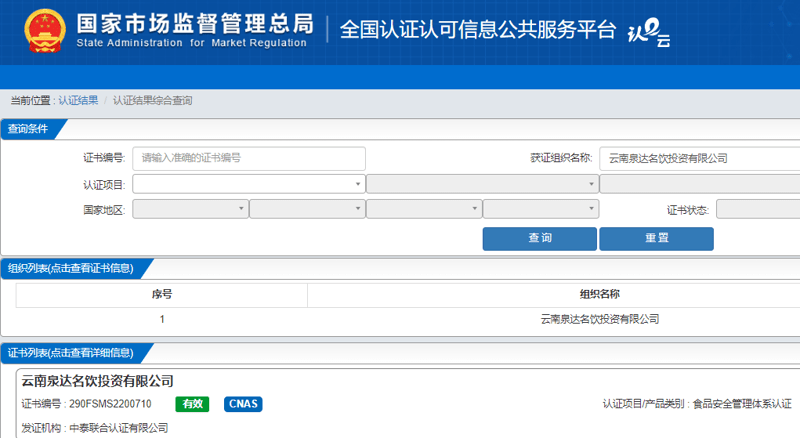Click certificate number 290FSMS2200710

coord(110,404)
